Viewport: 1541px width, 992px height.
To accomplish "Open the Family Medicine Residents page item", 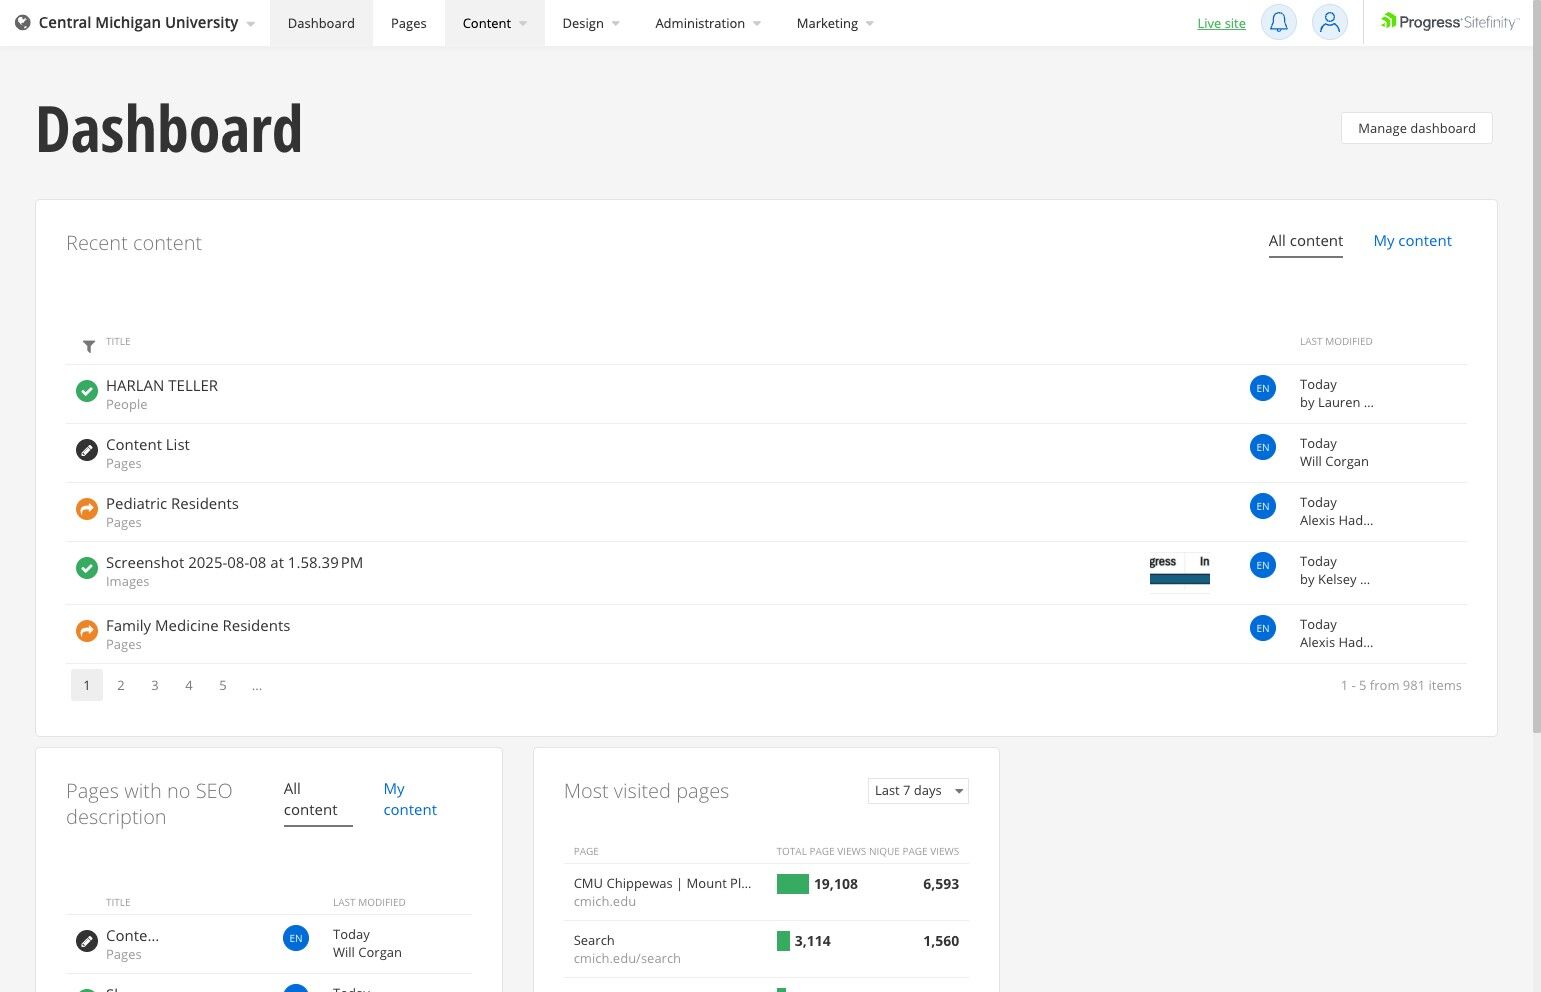I will (198, 626).
